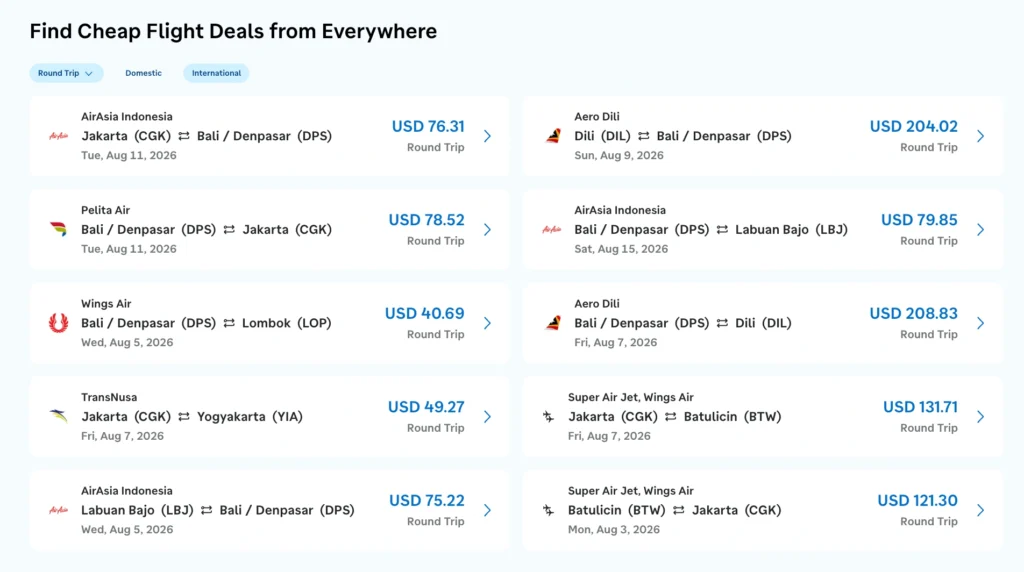Click plane icon on Batulicin–Jakarta deal
The image size is (1024, 572).
point(549,510)
